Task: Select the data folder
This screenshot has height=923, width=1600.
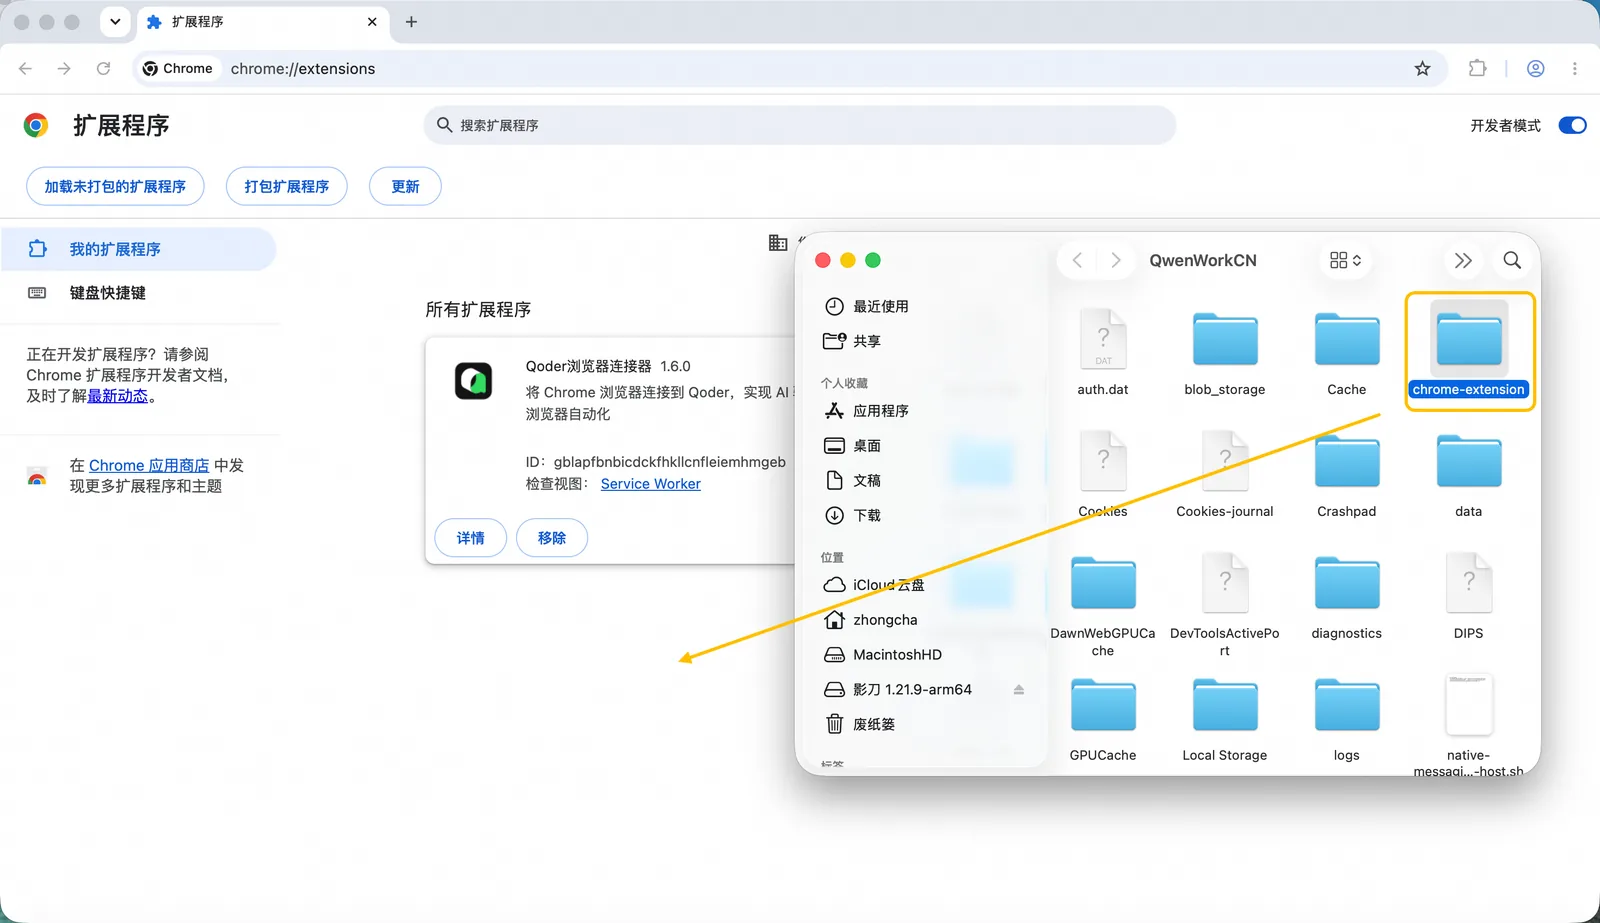Action: coord(1469,462)
